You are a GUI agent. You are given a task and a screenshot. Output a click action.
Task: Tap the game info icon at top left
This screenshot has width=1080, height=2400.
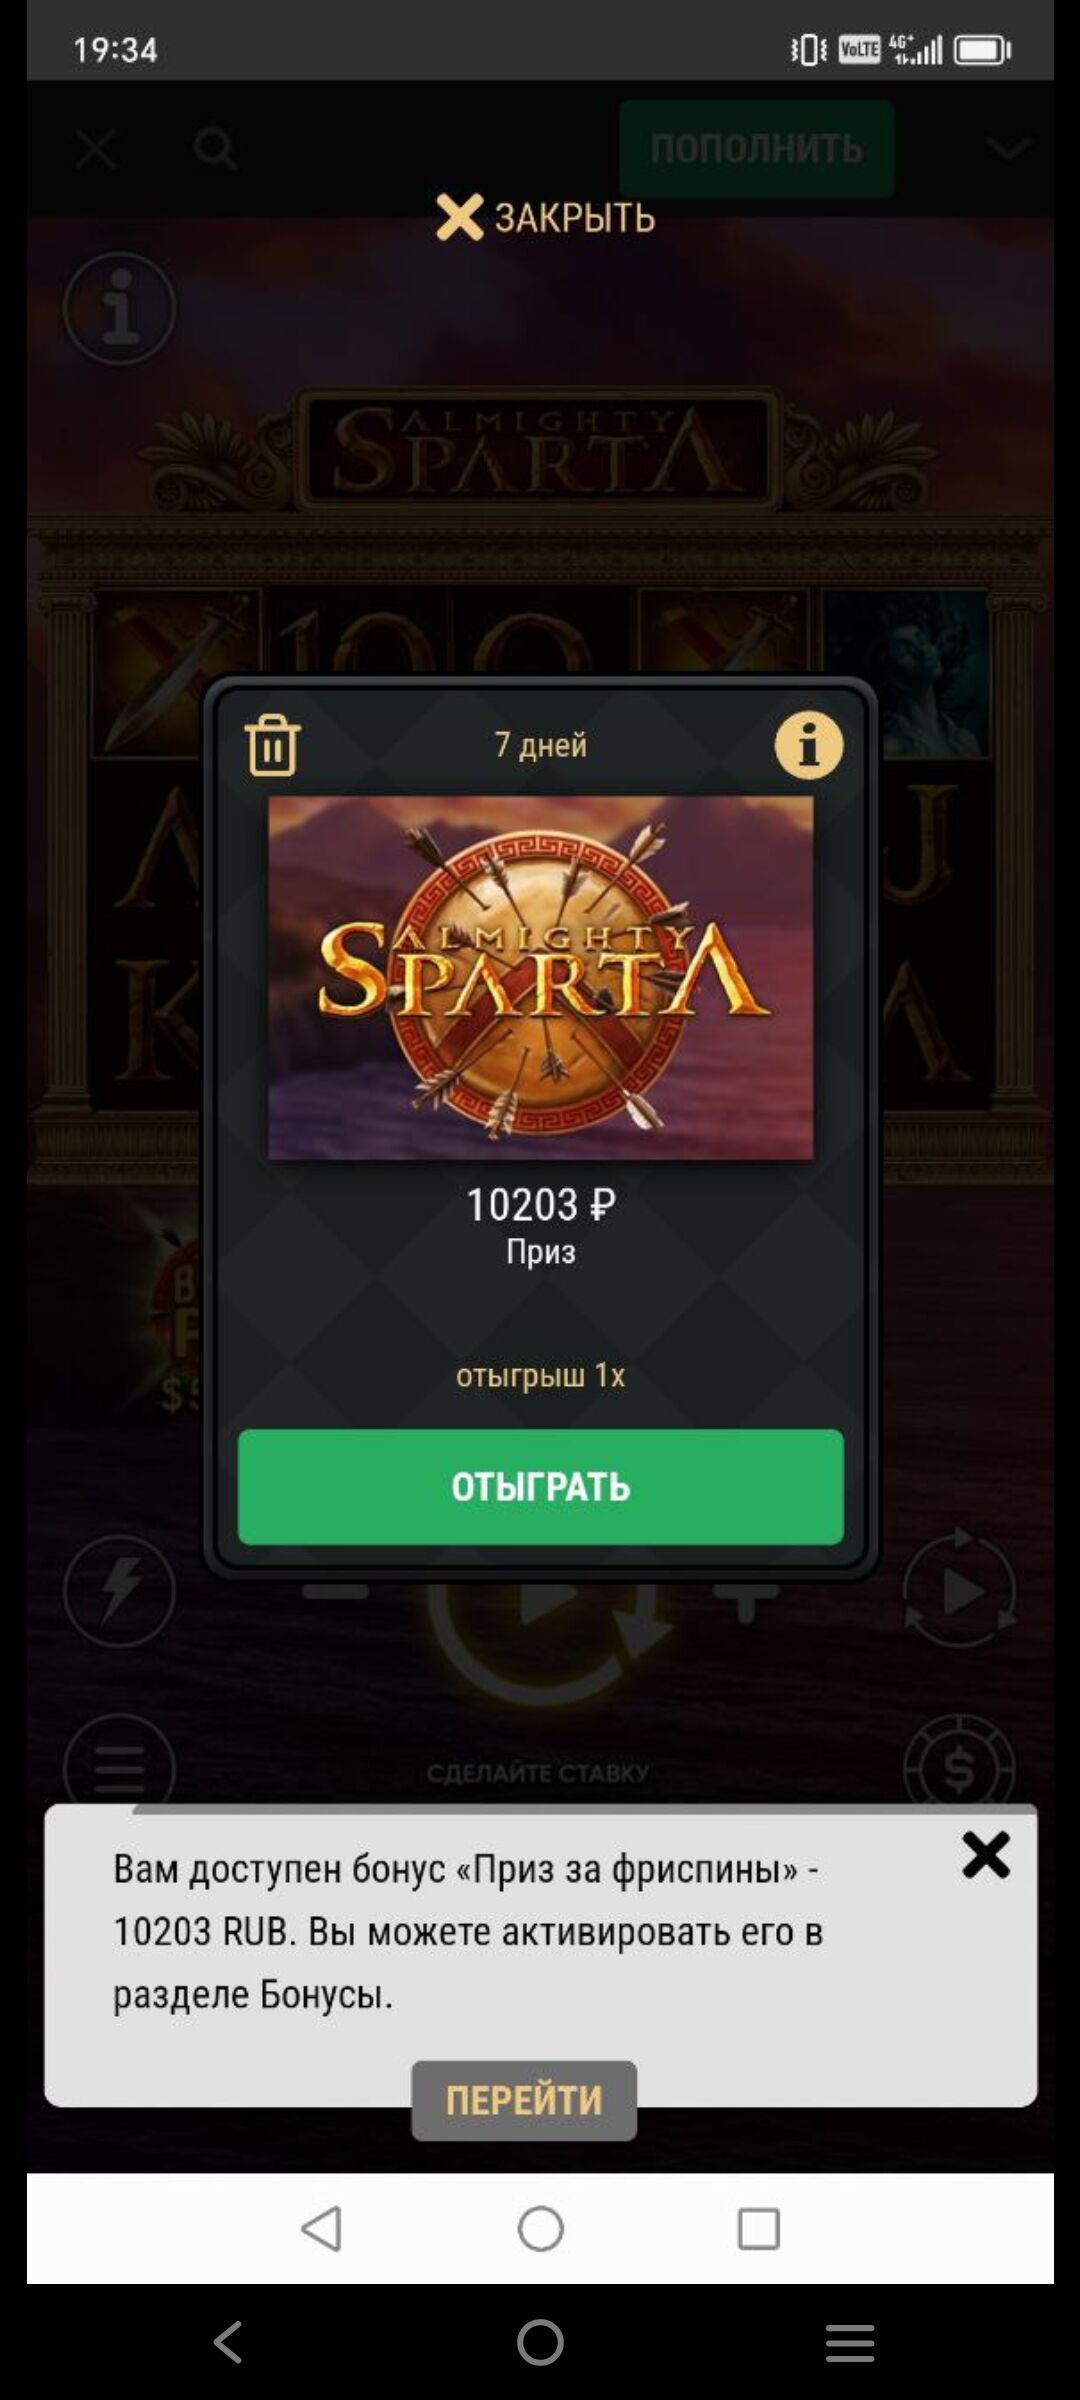coord(120,308)
